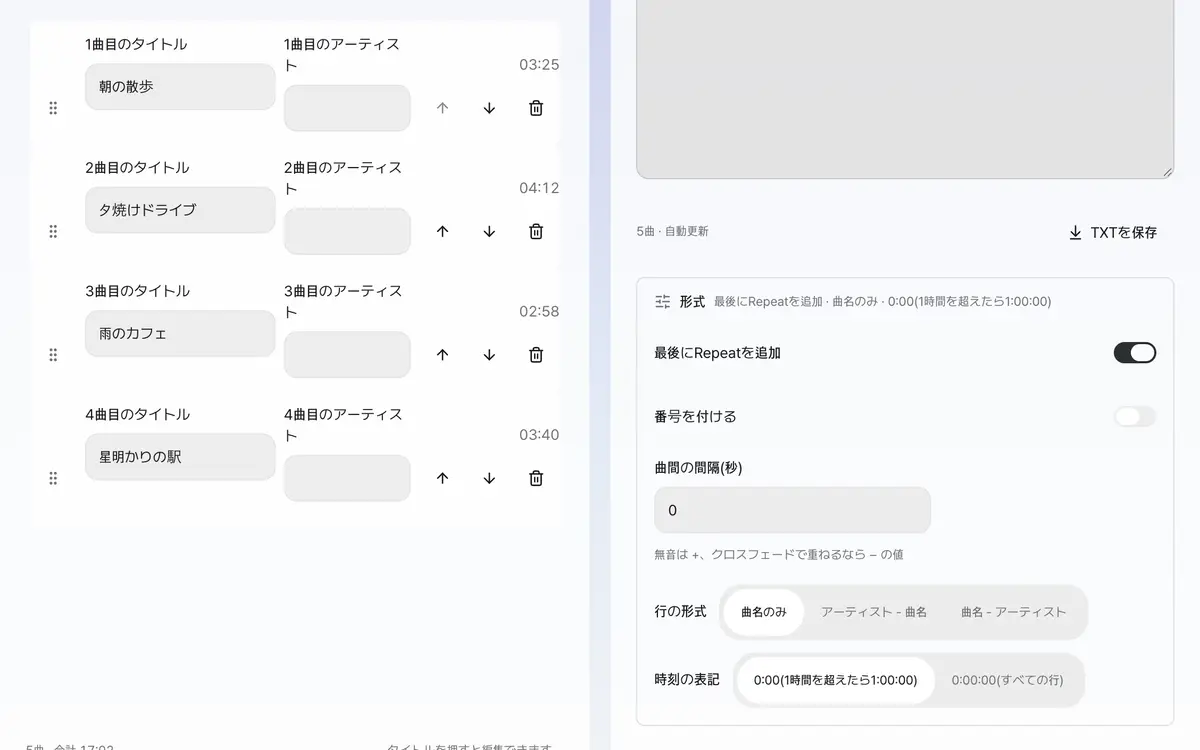1200x750 pixels.
Task: Click the 02:58 duration text
Action: point(539,311)
